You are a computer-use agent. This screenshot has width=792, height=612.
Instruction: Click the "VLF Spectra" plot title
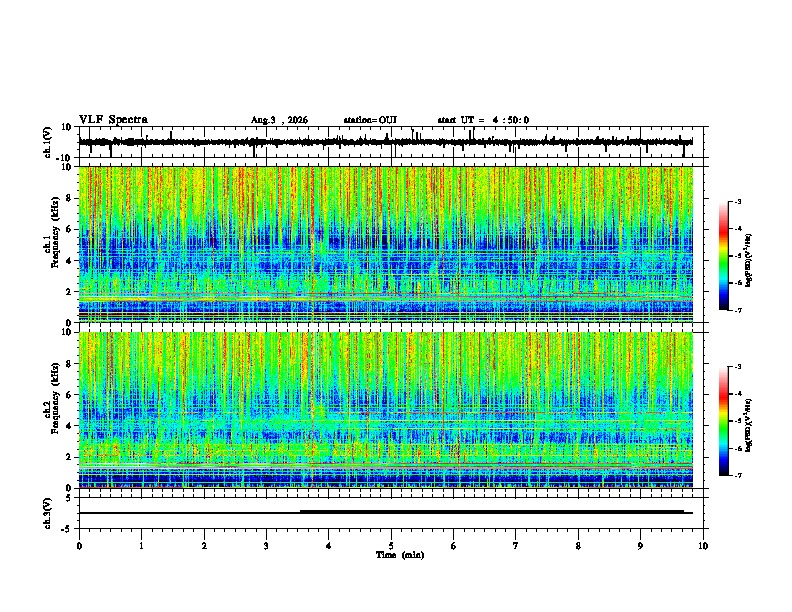(113, 120)
